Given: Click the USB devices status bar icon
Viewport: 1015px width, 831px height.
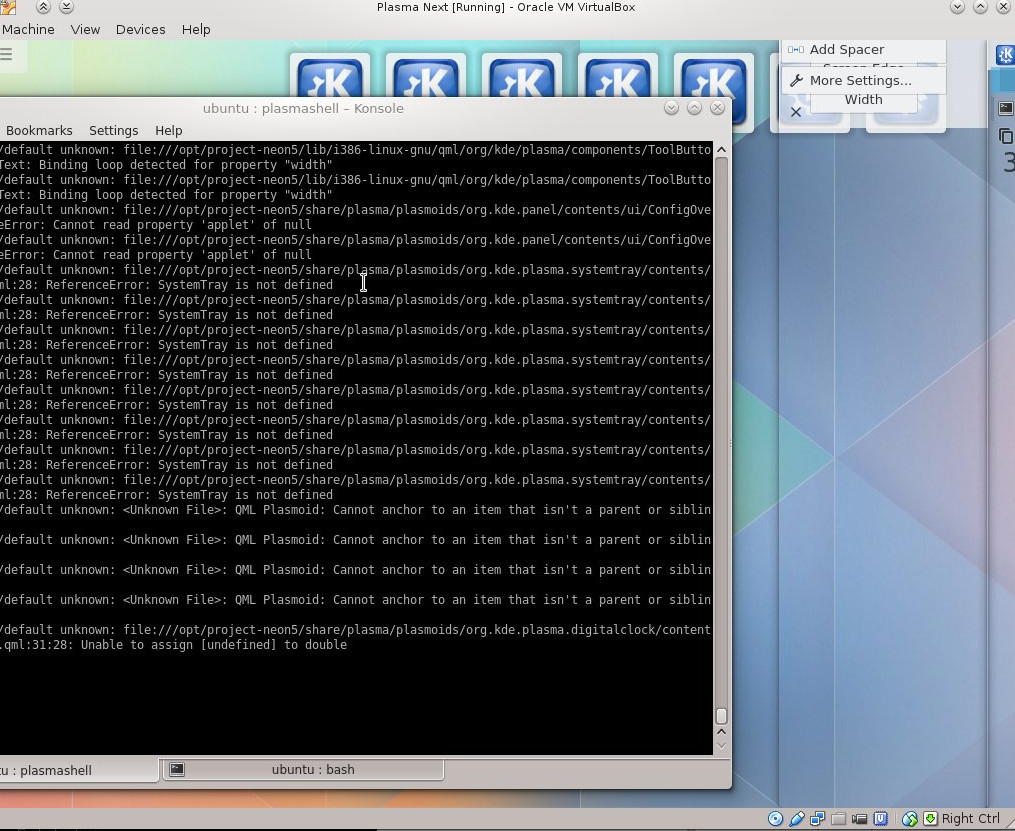Looking at the screenshot, I should 796,819.
